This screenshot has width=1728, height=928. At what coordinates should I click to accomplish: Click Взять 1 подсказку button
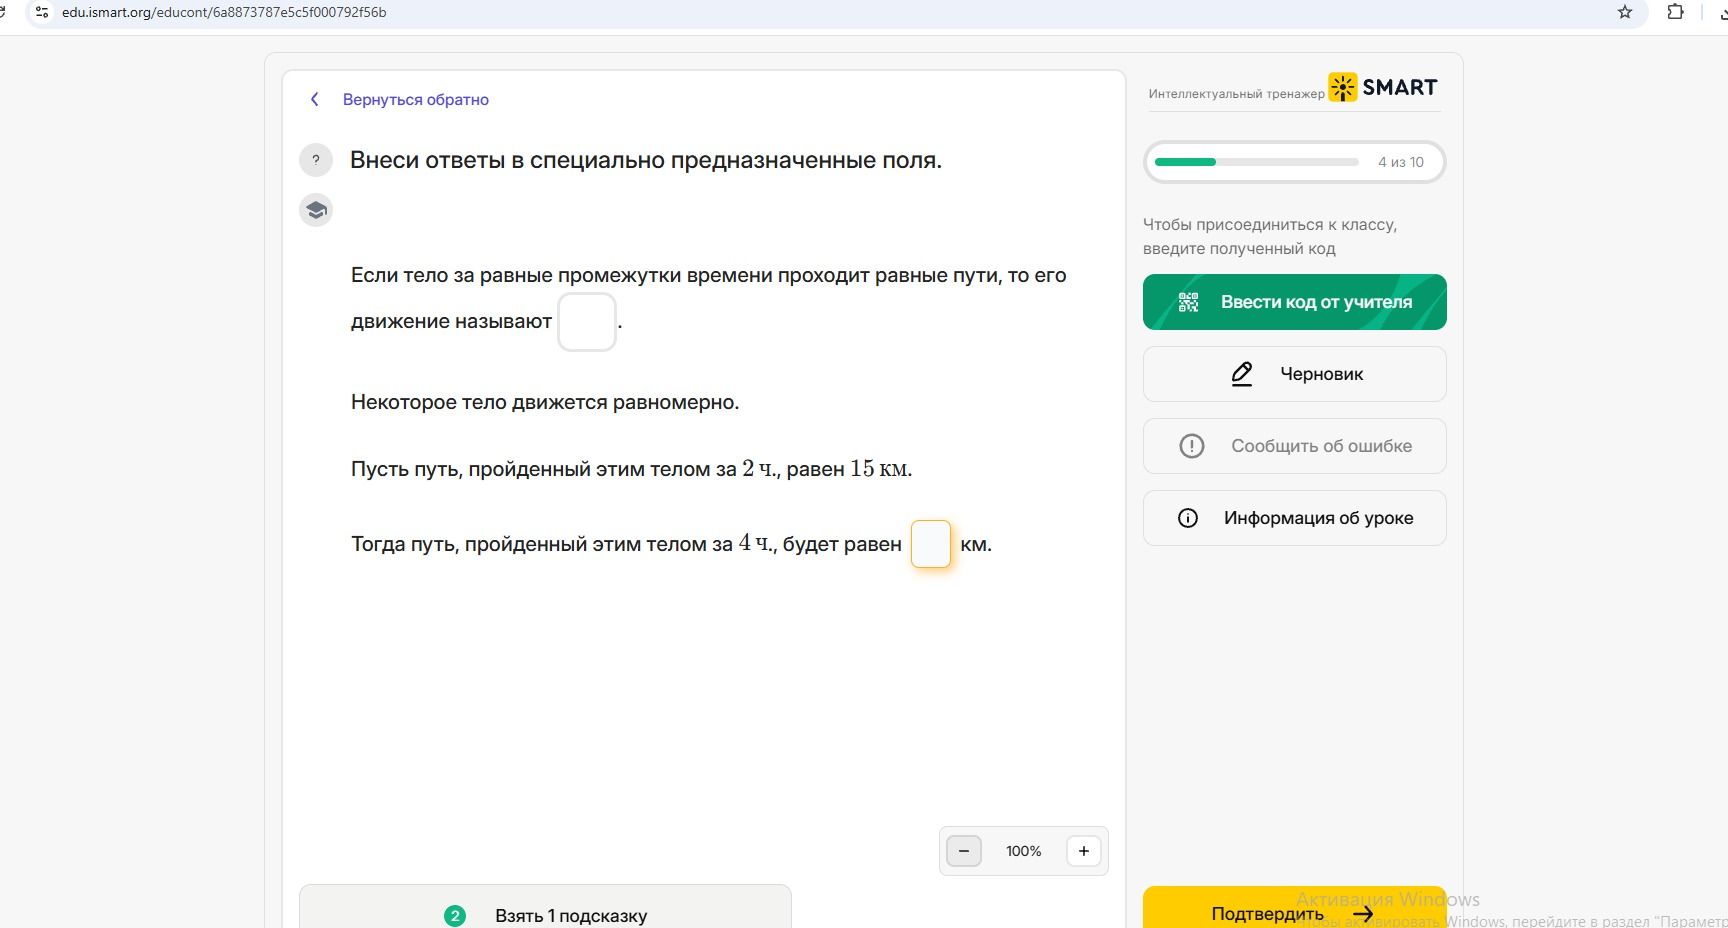[545, 908]
